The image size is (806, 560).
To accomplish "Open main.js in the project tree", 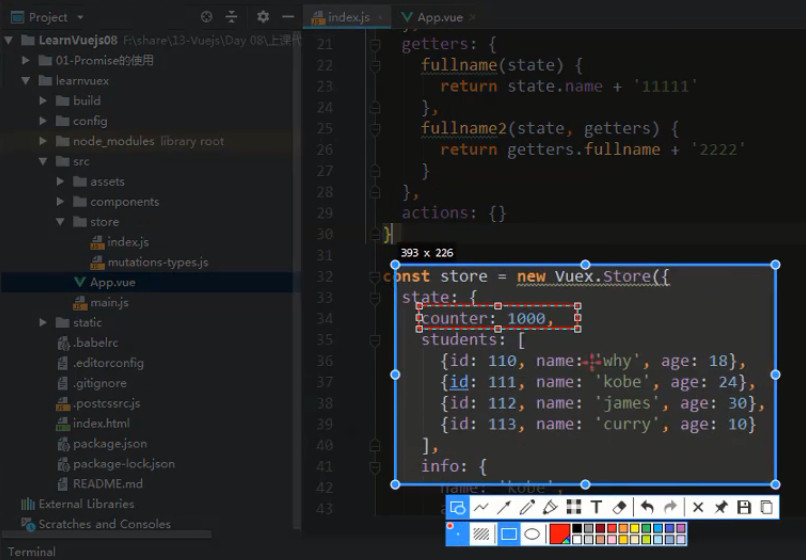I will tap(101, 302).
